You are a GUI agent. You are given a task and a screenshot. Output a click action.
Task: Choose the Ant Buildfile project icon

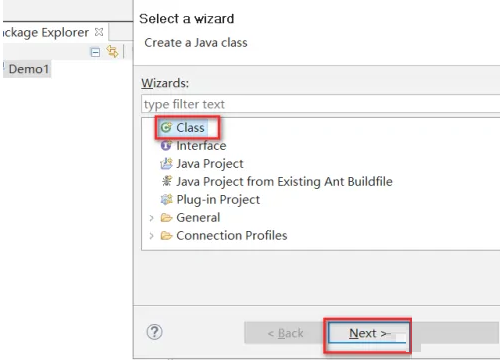point(166,181)
